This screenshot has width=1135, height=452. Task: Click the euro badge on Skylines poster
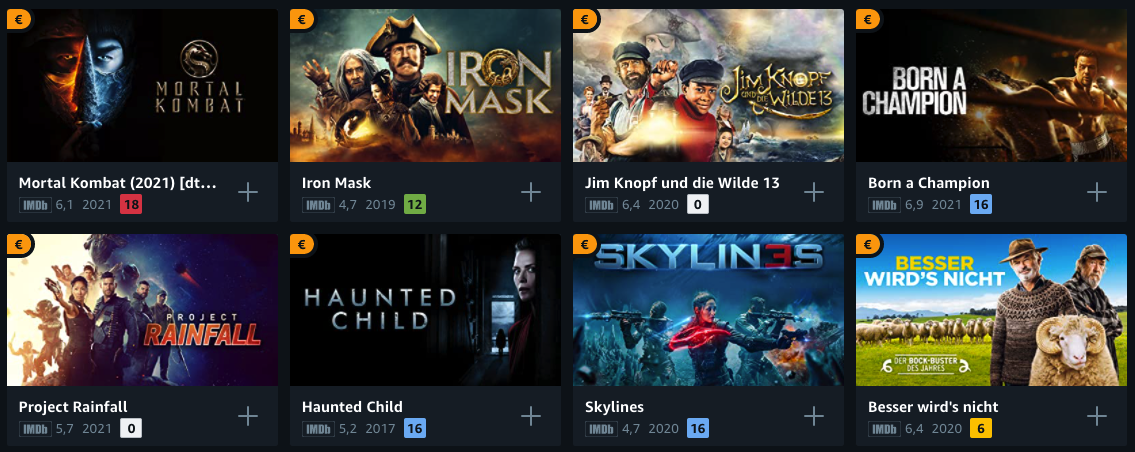[x=584, y=243]
